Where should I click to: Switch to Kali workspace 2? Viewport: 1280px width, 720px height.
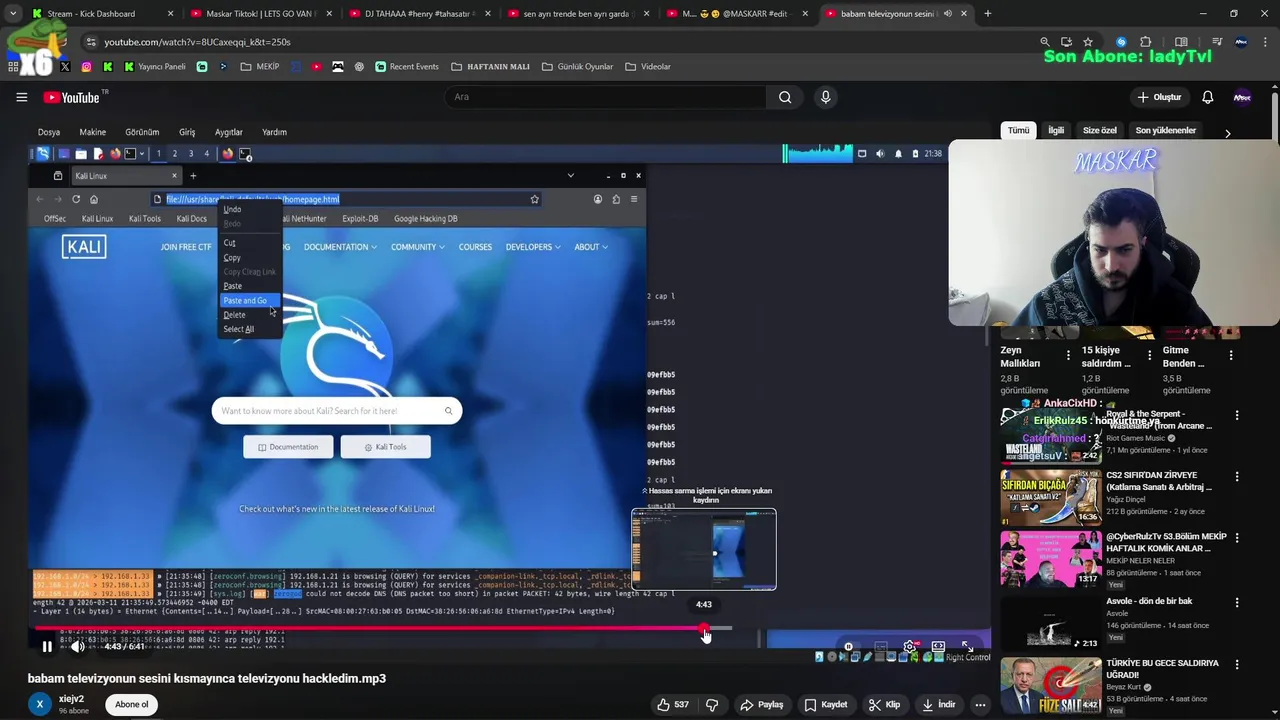174,153
